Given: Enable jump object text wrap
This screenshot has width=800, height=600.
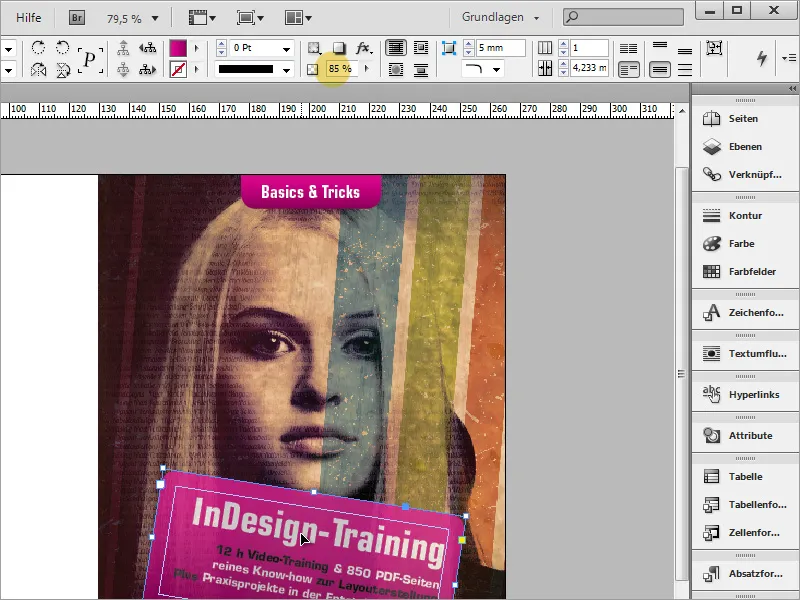Looking at the screenshot, I should [x=421, y=69].
